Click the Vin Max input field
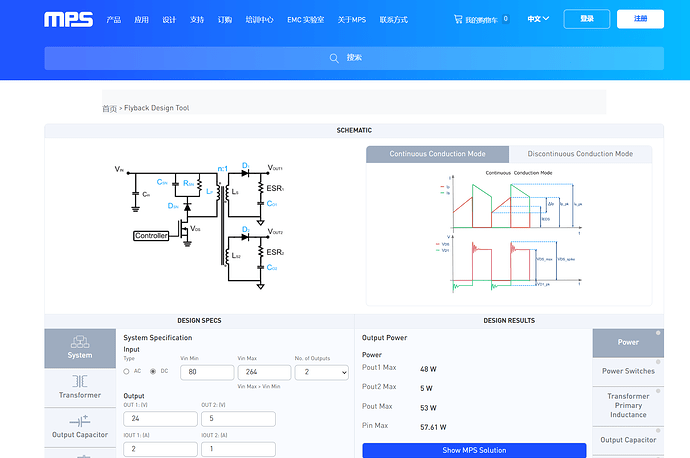The image size is (690, 458). (x=264, y=372)
